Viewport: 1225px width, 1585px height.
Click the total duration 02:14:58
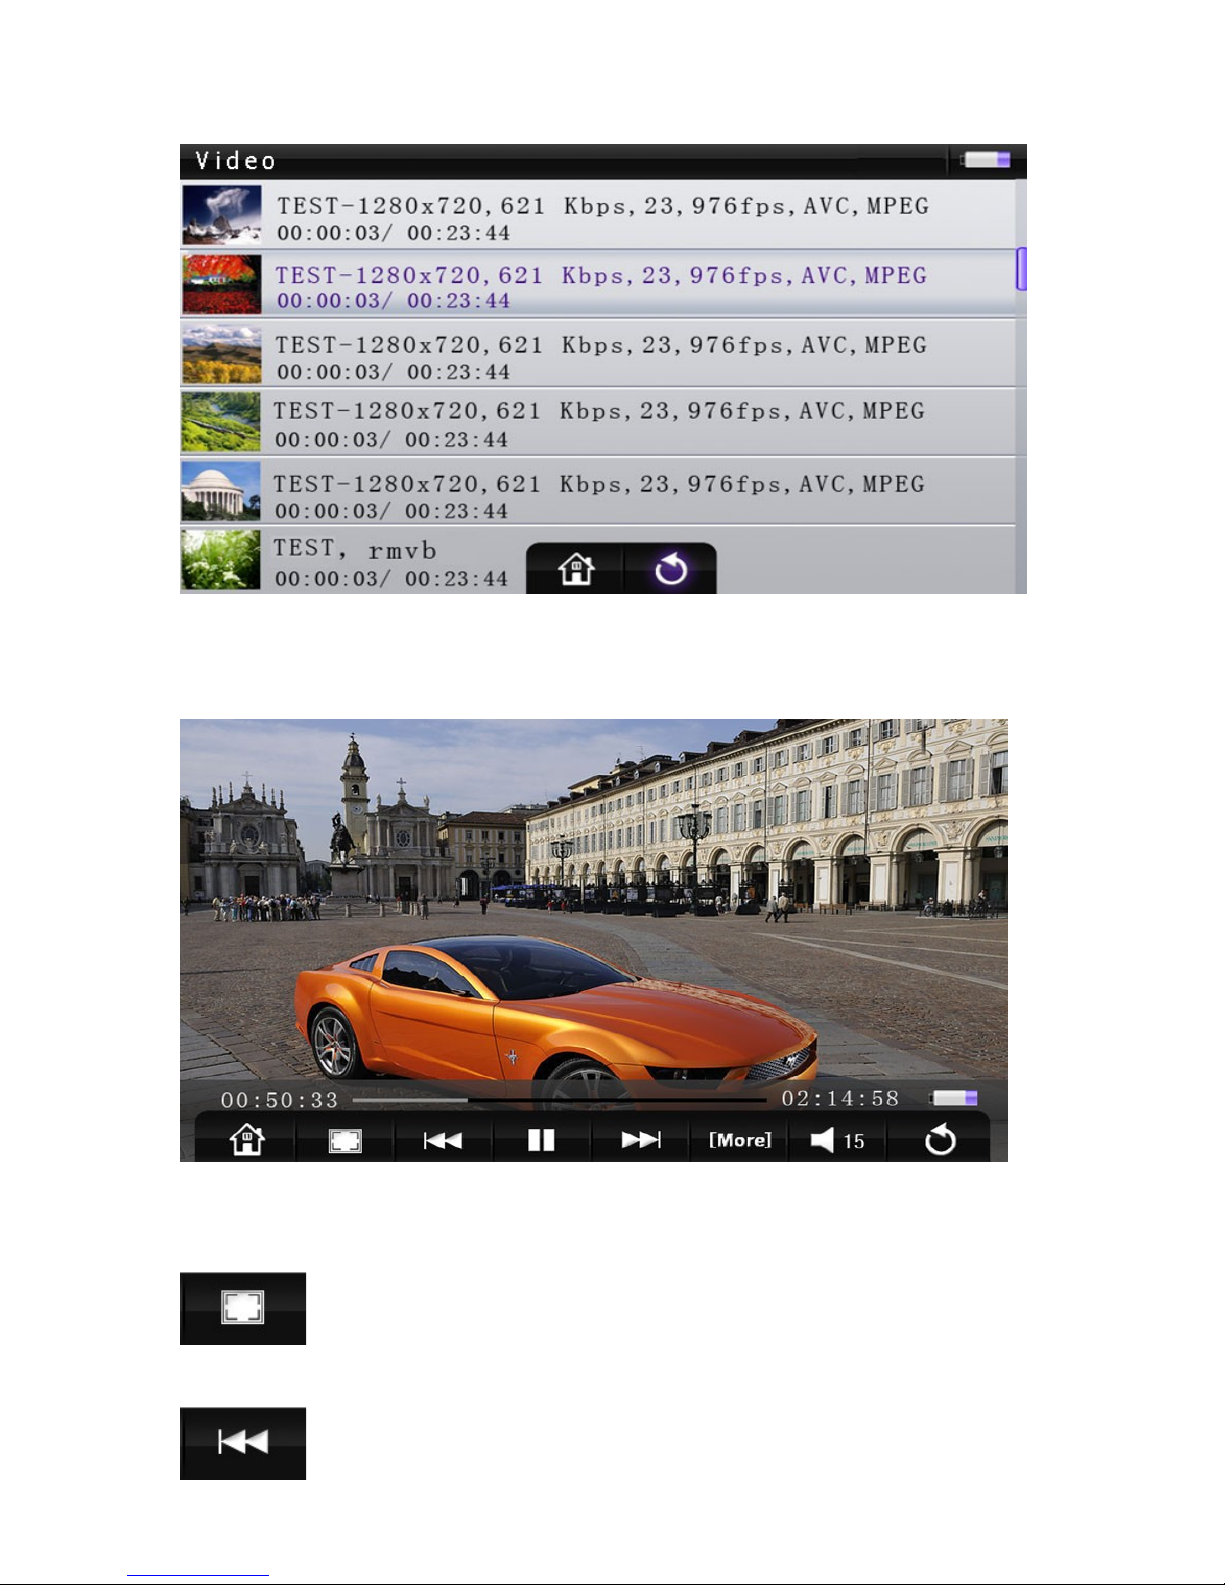[840, 1098]
